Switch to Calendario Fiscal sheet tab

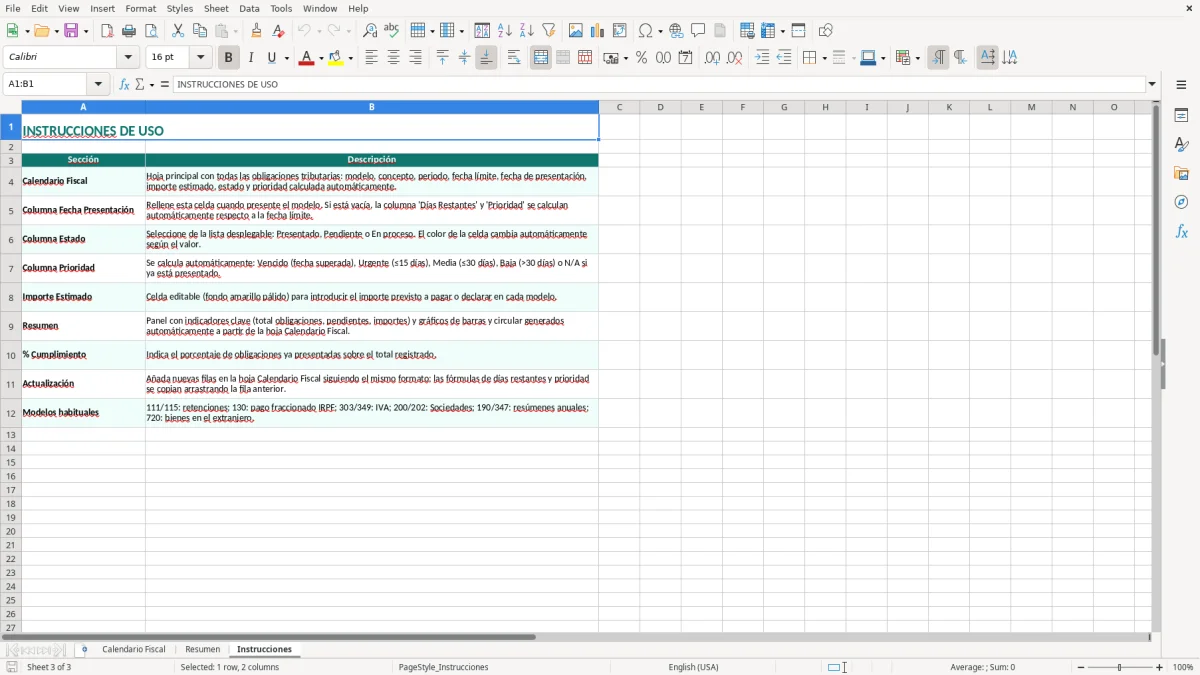(x=134, y=650)
